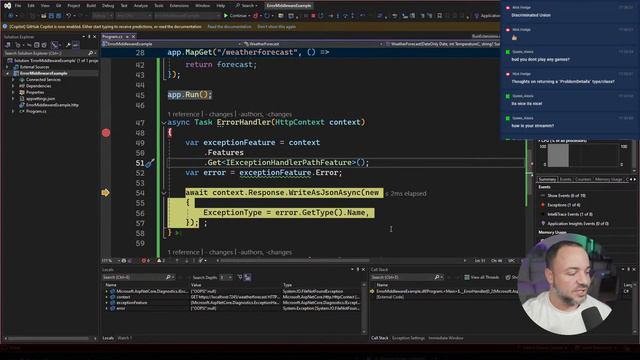This screenshot has width=640, height=360.
Task: Switch to the Call Stack tab
Action: click(x=380, y=338)
